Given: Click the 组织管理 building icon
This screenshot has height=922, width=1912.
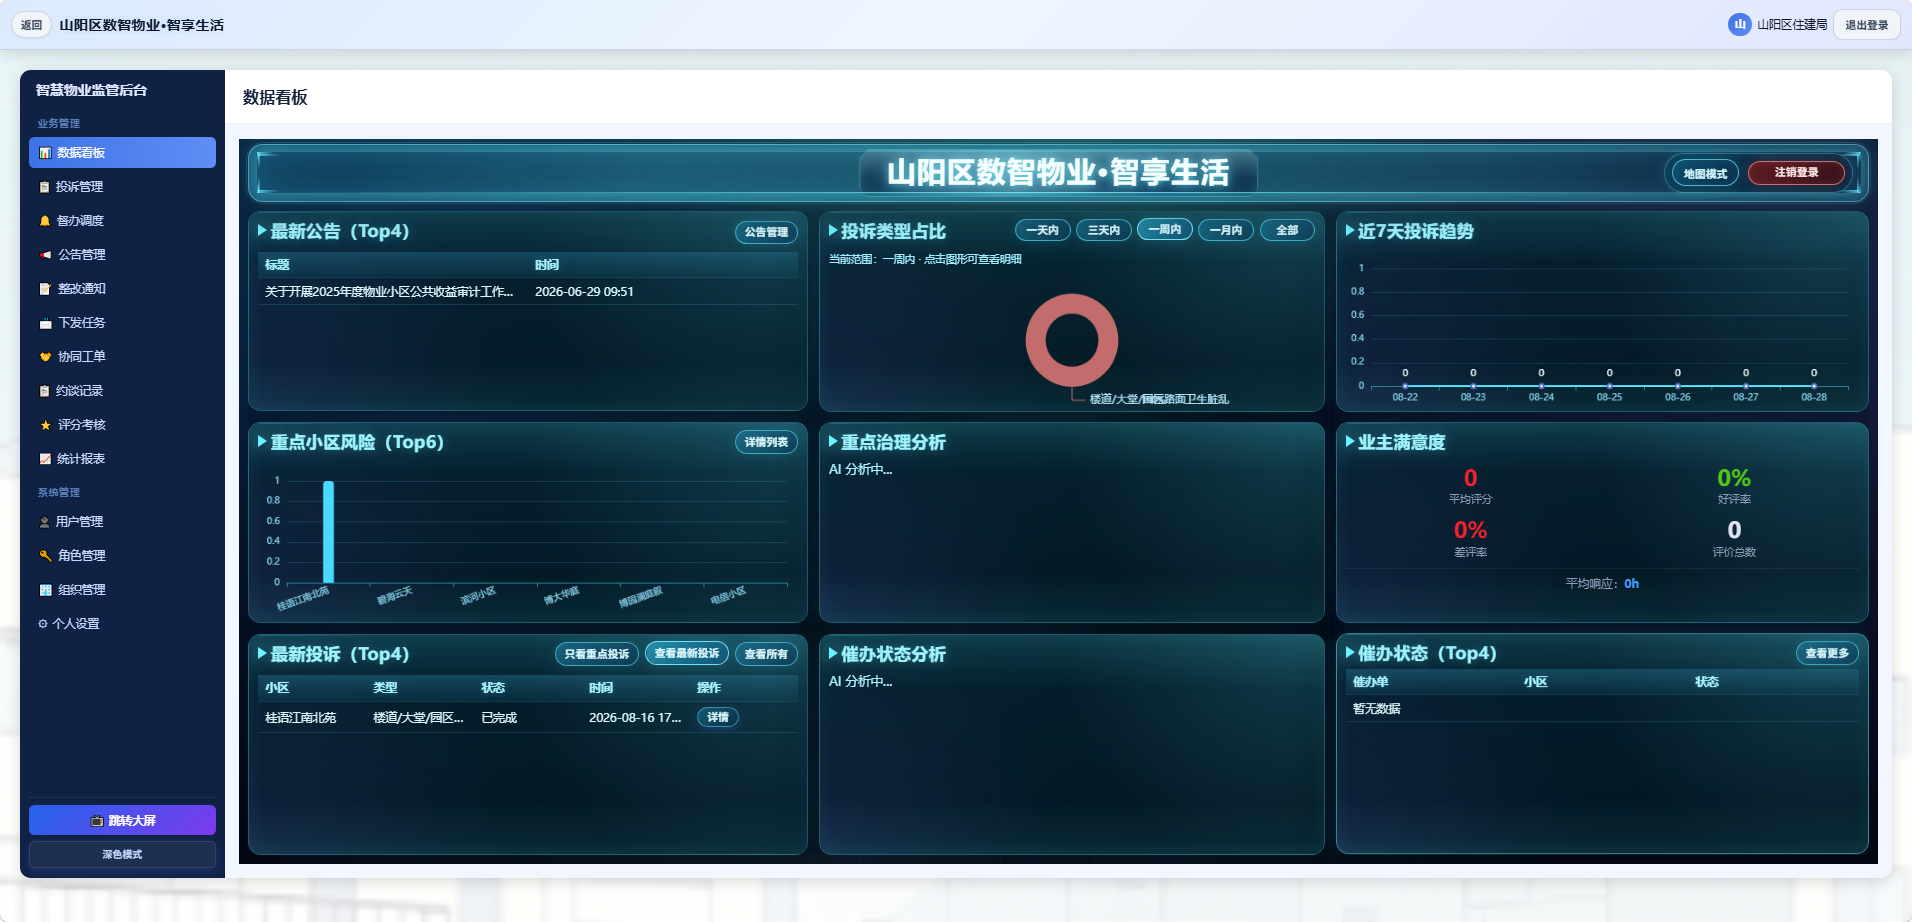Looking at the screenshot, I should (x=45, y=590).
